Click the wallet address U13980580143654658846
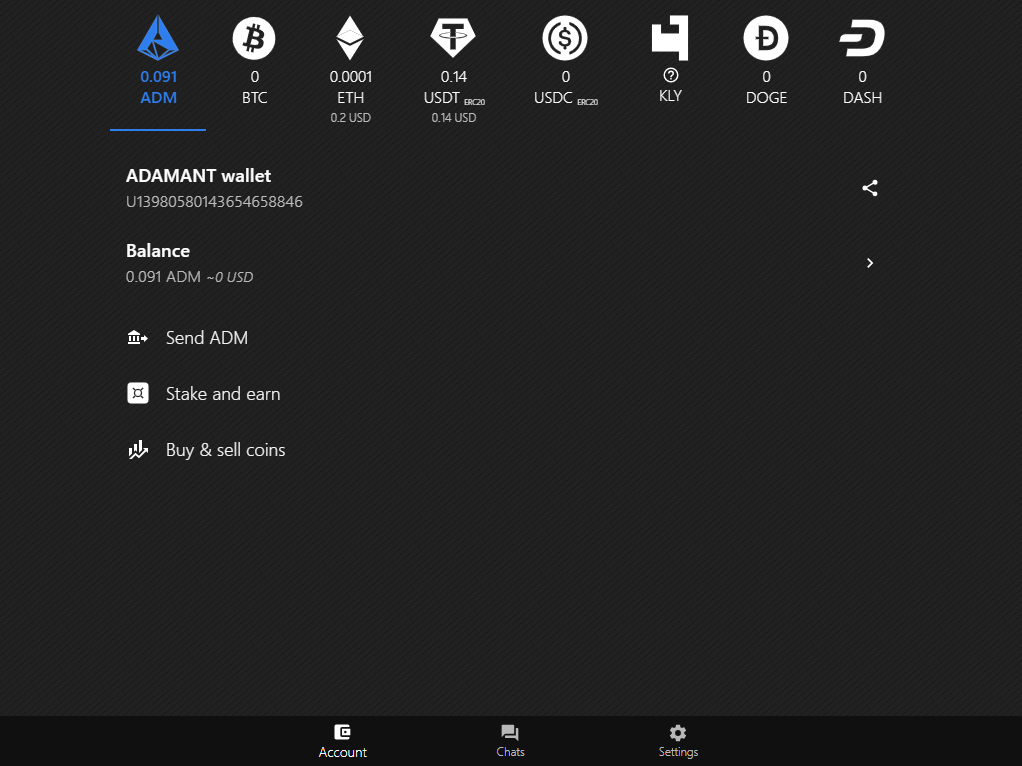Screen dimensions: 1022x766 tap(214, 201)
